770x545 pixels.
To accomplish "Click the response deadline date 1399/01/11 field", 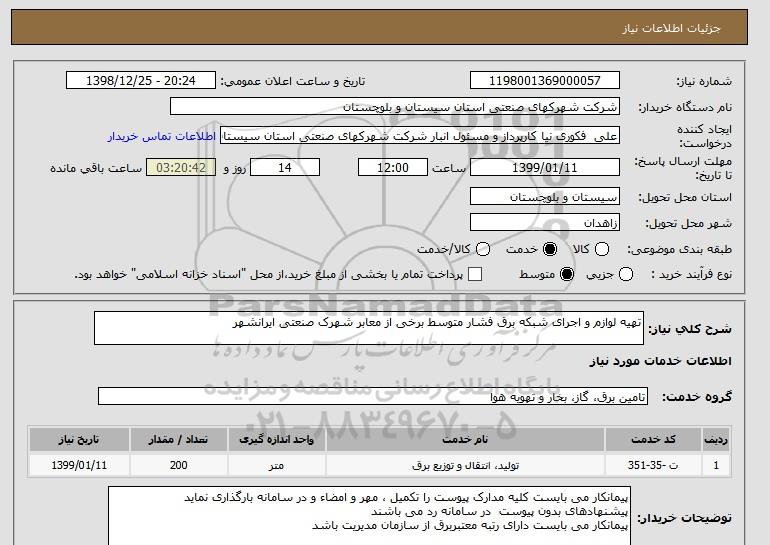I will 545,167.
